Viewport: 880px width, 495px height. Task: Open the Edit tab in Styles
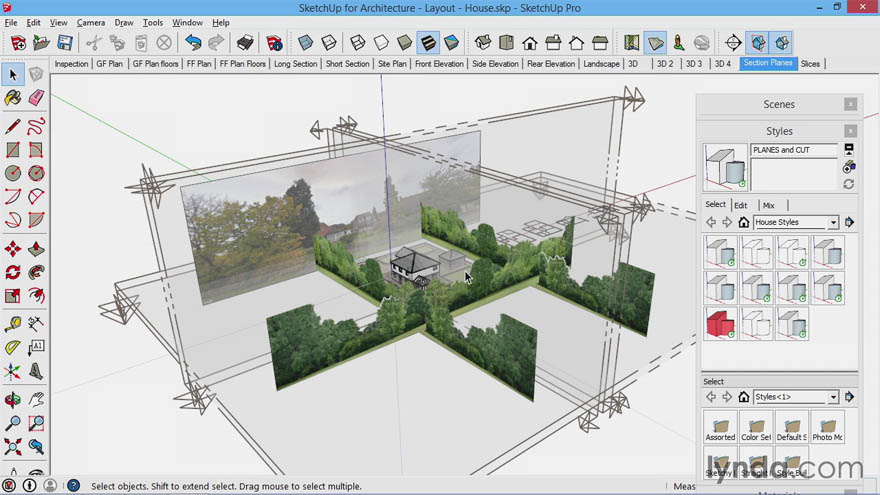740,205
